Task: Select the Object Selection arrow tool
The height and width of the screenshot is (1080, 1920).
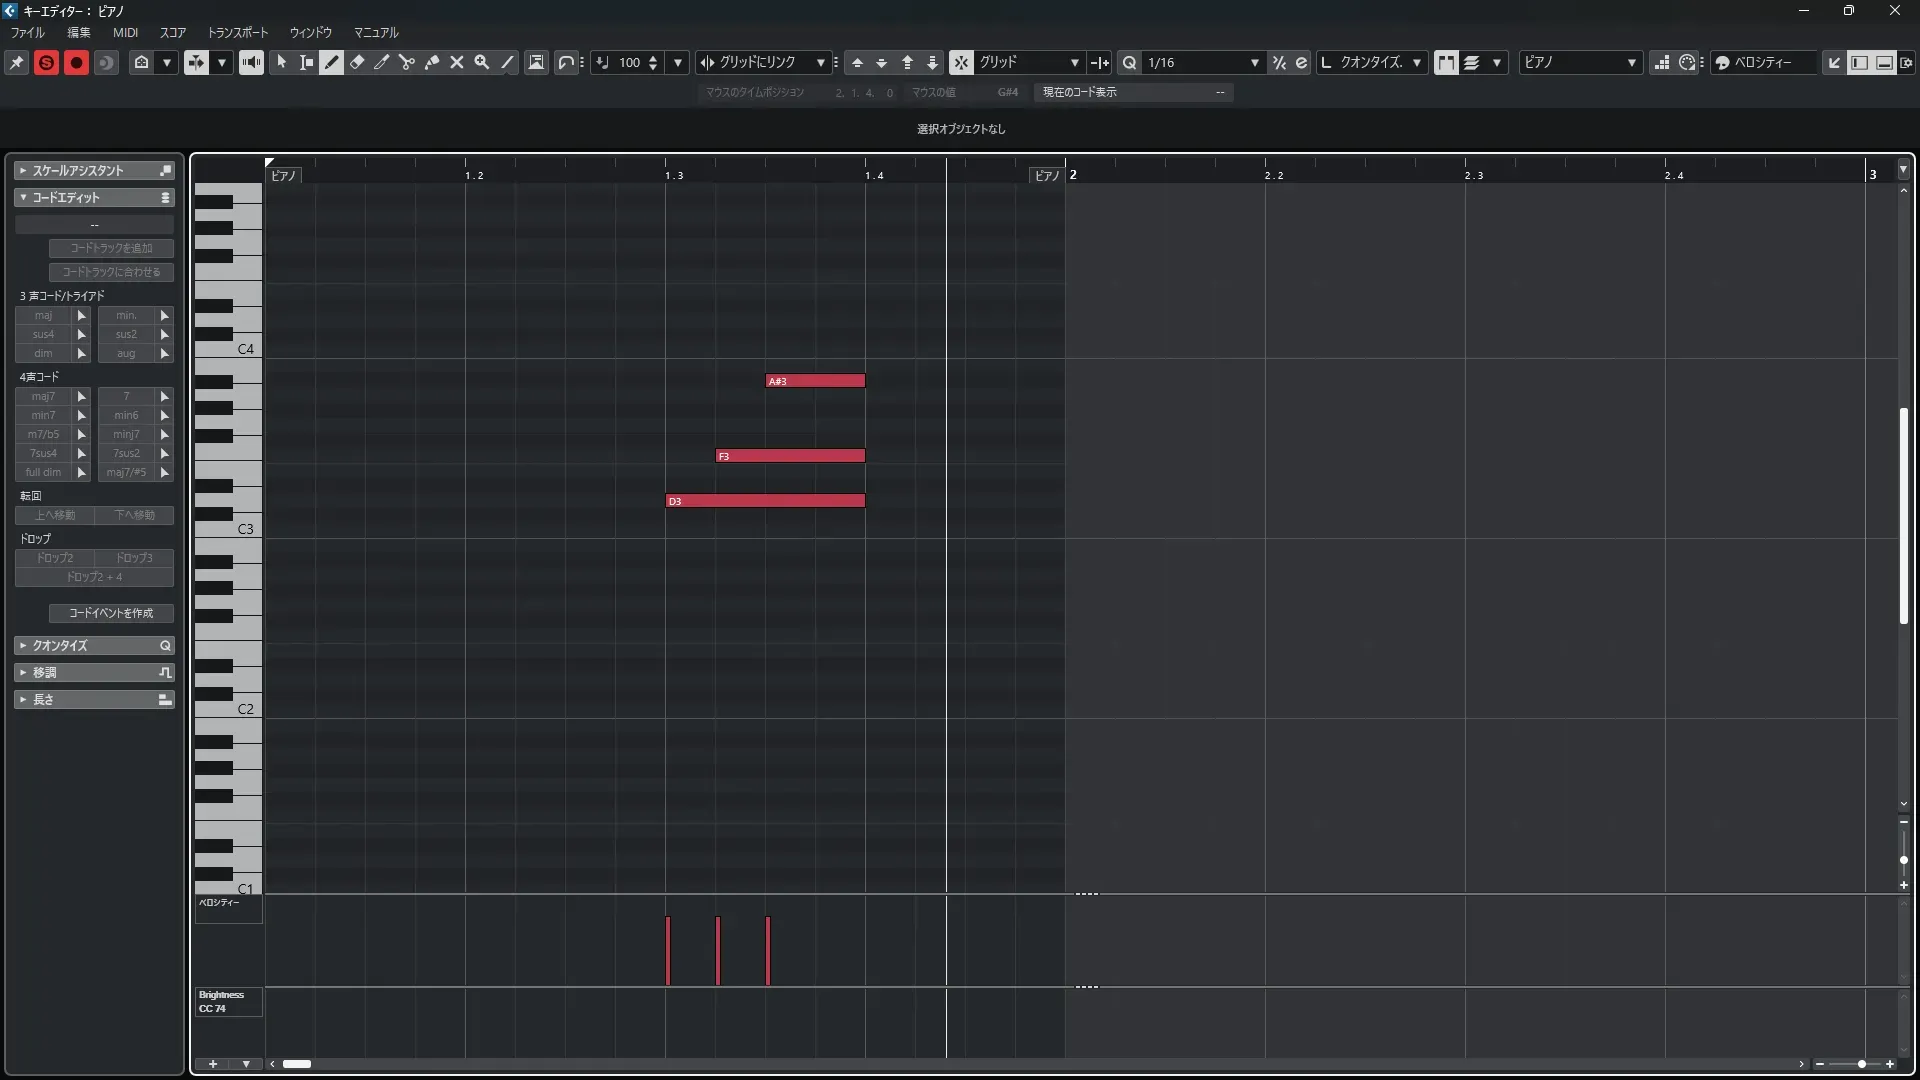Action: coord(282,62)
